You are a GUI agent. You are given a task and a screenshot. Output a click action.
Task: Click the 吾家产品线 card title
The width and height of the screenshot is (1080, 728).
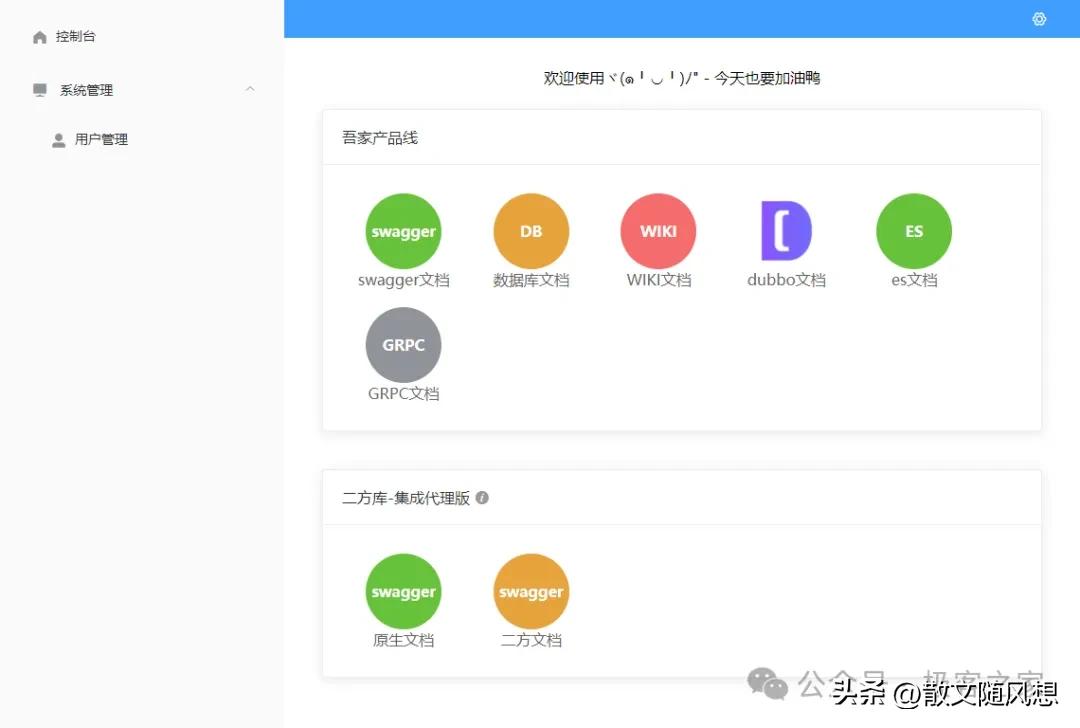pyautogui.click(x=380, y=138)
